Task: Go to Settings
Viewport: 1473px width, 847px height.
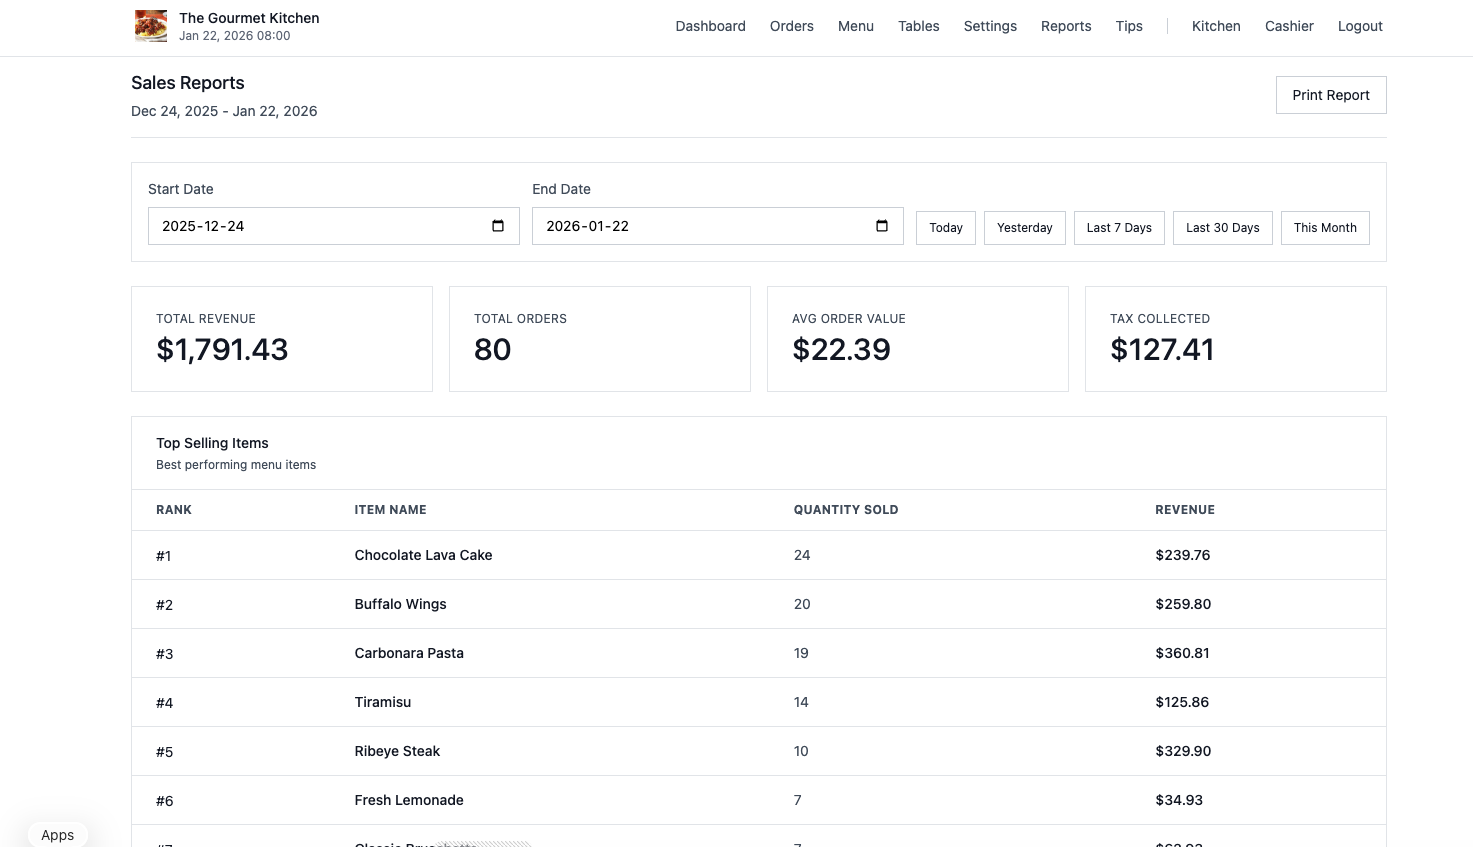Action: [989, 26]
